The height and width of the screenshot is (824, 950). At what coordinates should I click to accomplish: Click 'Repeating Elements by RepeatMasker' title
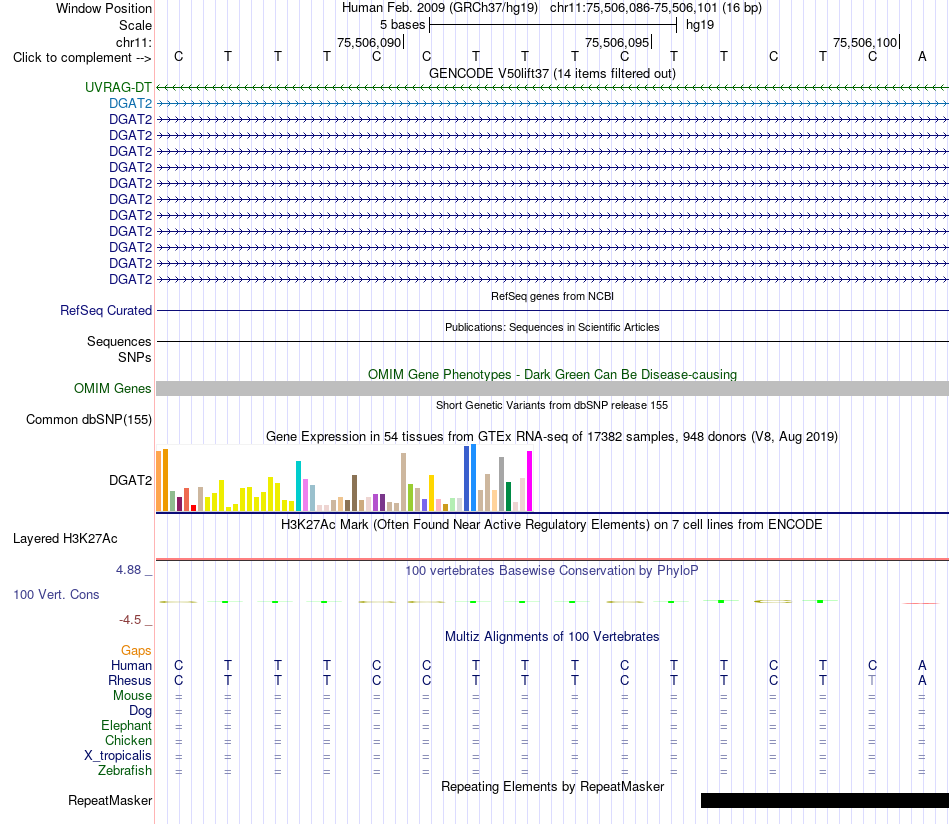(x=552, y=786)
